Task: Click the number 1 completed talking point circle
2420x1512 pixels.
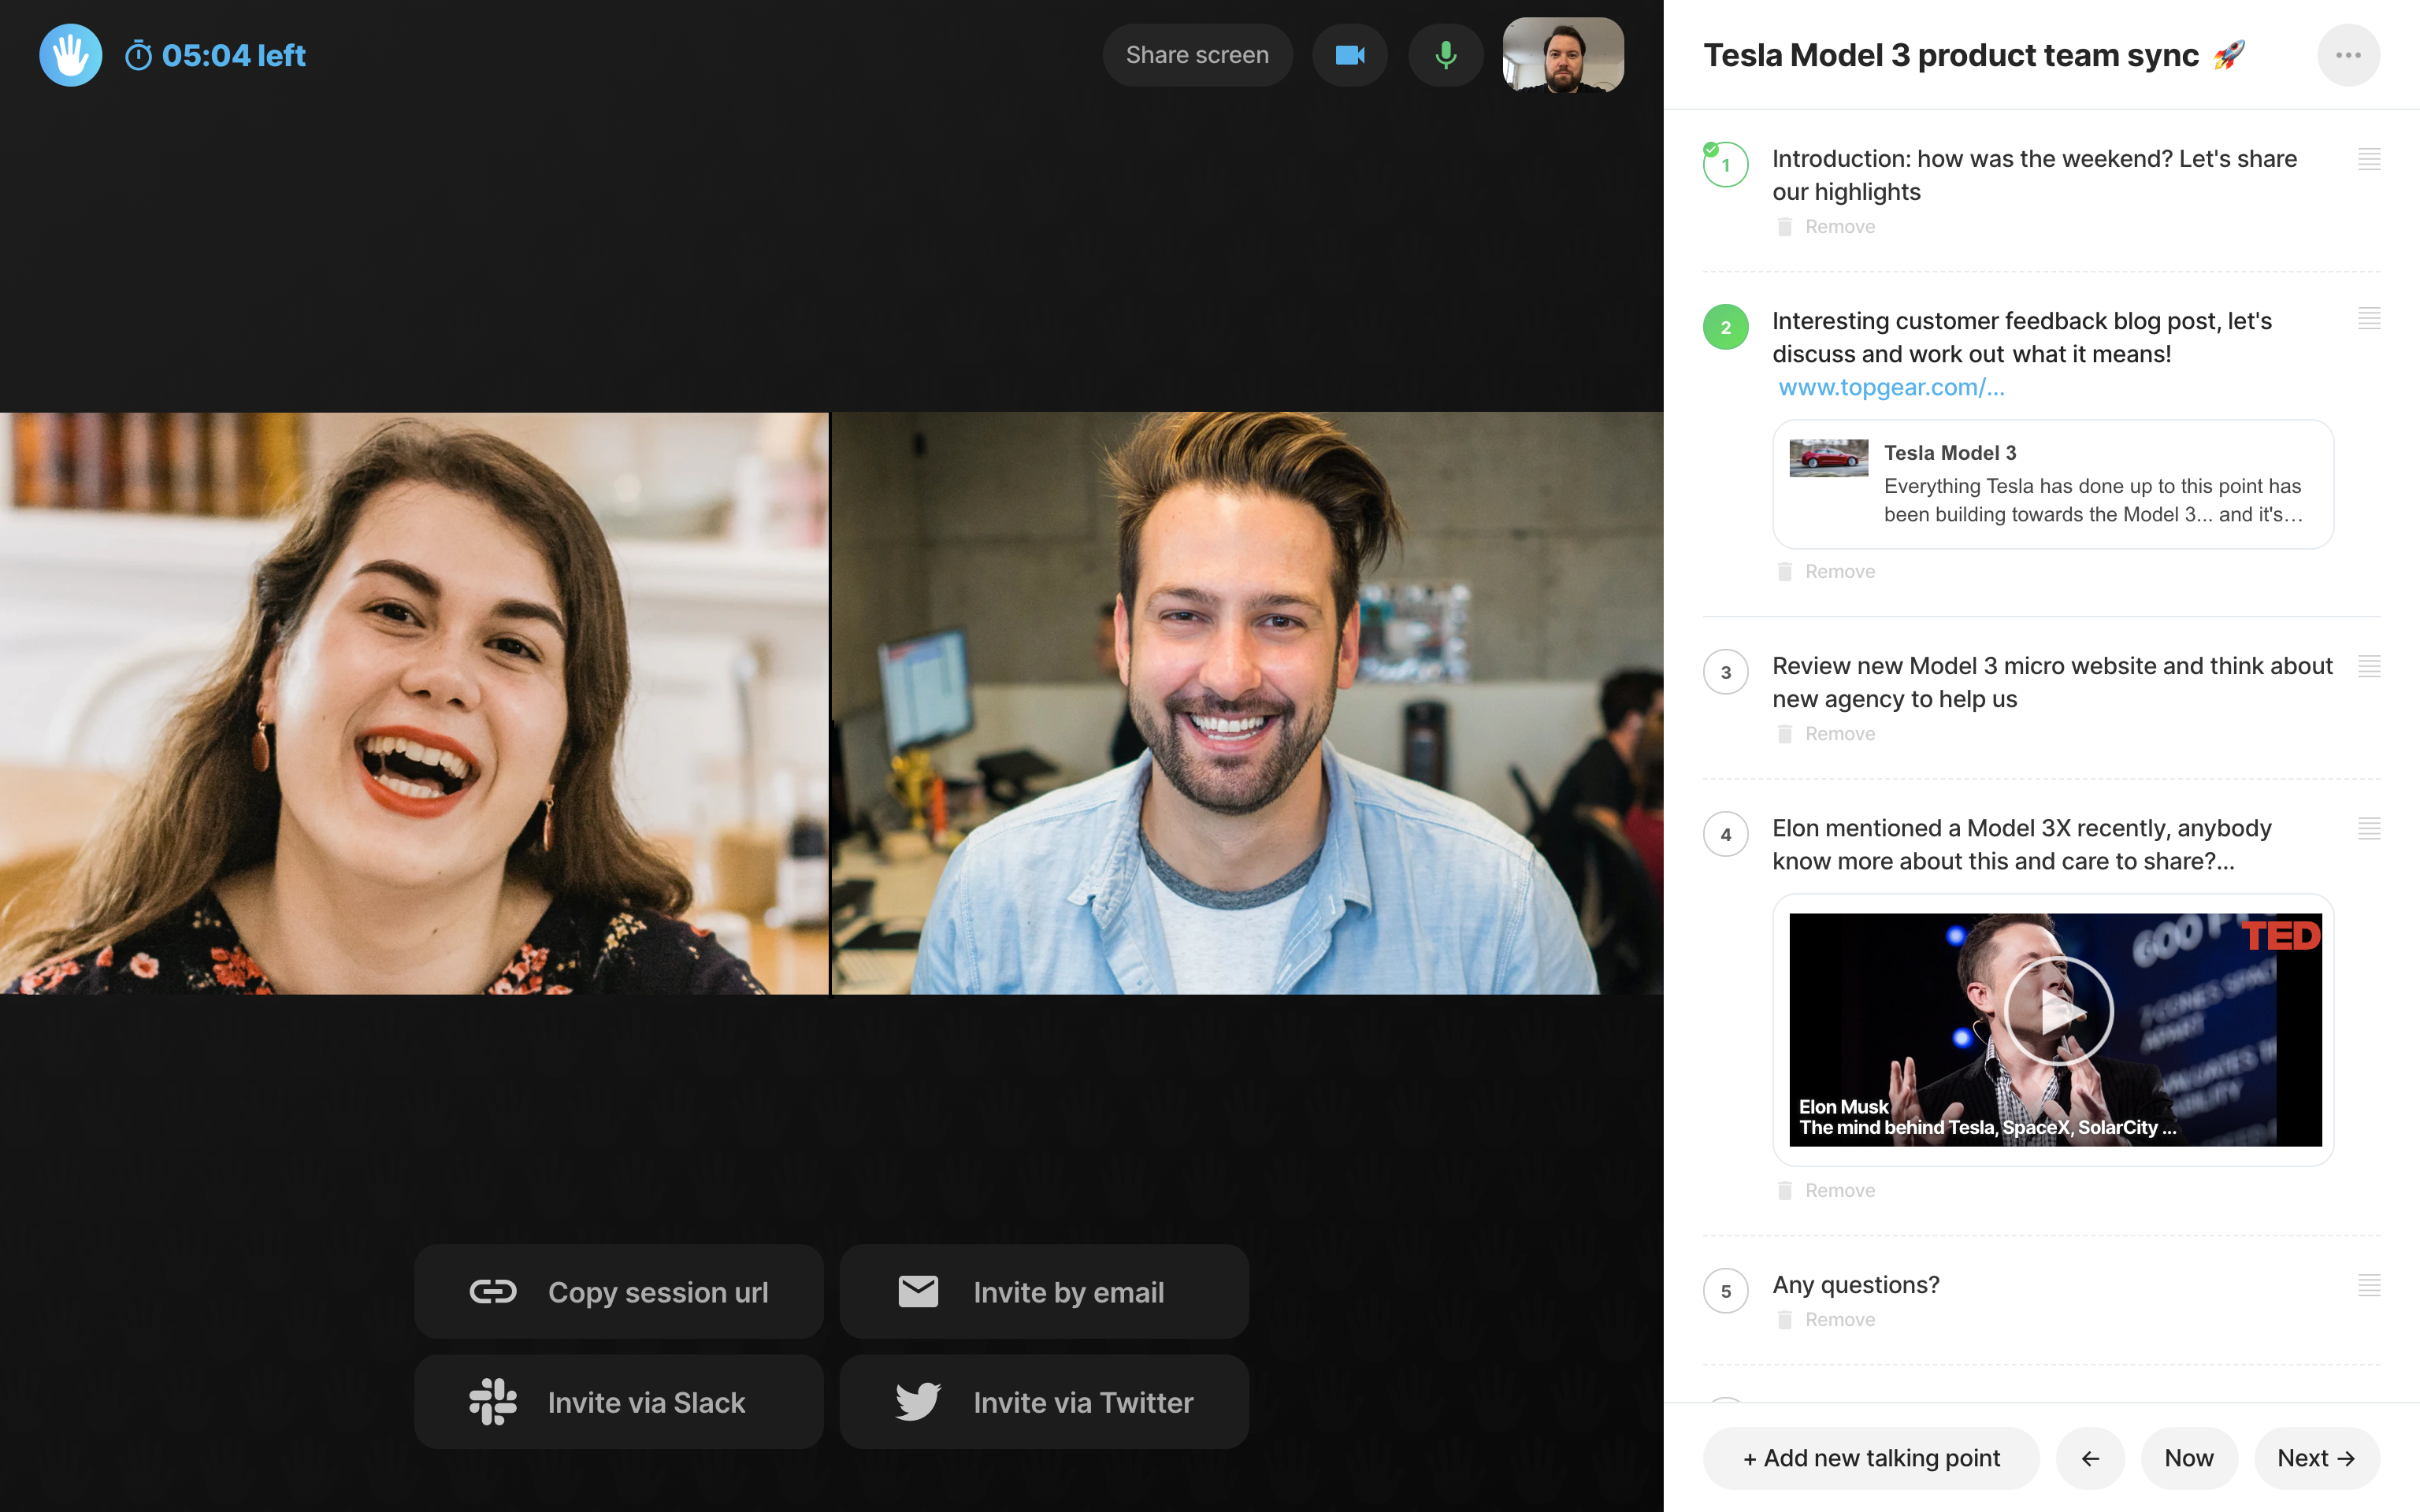Action: pyautogui.click(x=1725, y=165)
